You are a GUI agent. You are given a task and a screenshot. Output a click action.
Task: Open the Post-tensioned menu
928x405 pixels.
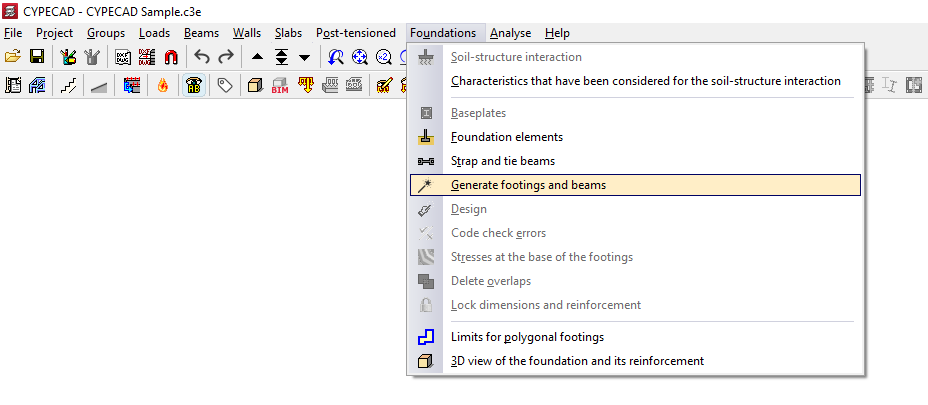[355, 33]
